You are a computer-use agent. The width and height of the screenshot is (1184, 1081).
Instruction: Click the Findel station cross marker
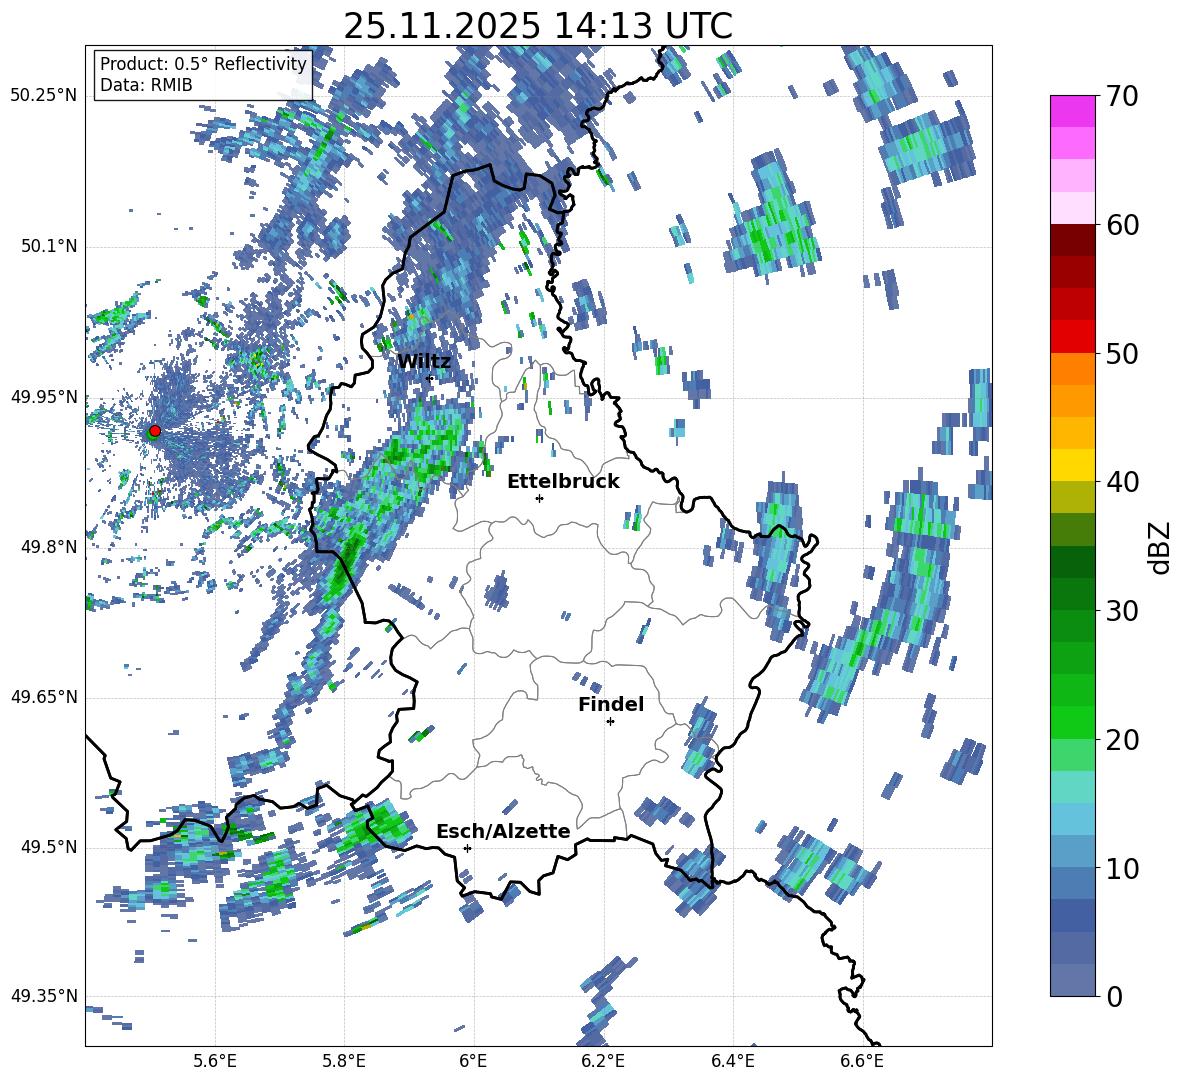(x=610, y=722)
